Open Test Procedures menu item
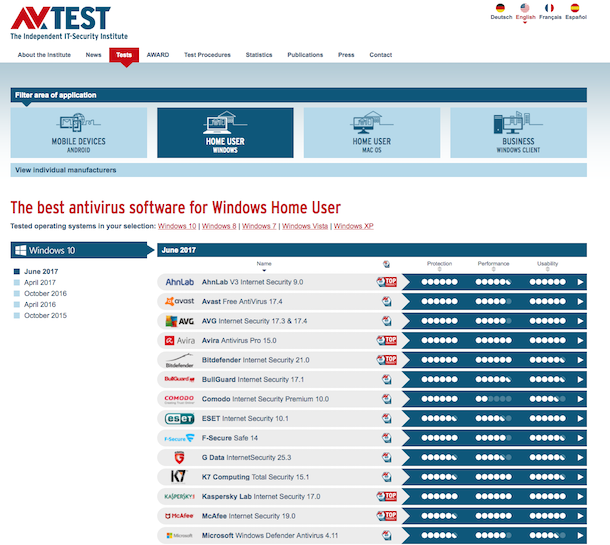Screen dimensions: 610x545 click(207, 55)
